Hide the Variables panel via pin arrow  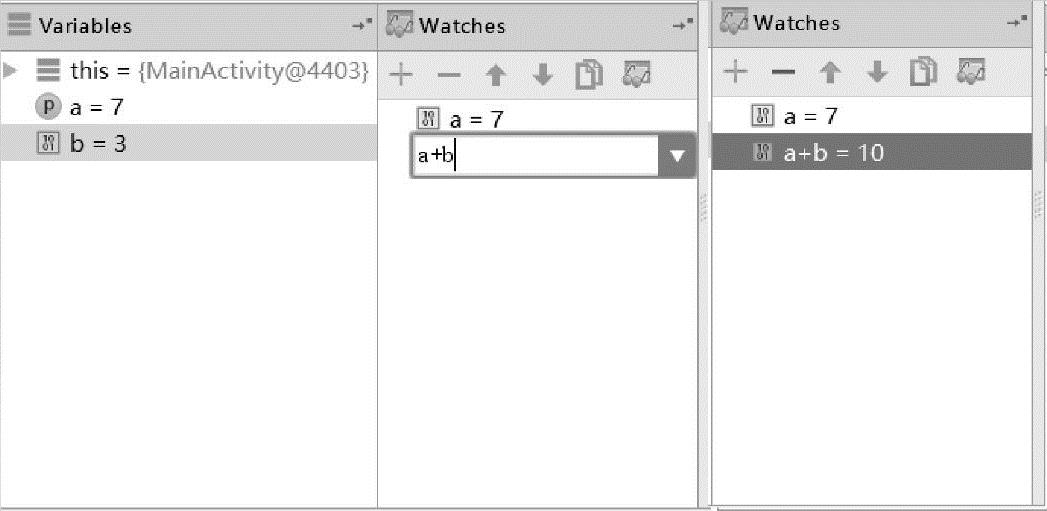pyautogui.click(x=363, y=25)
